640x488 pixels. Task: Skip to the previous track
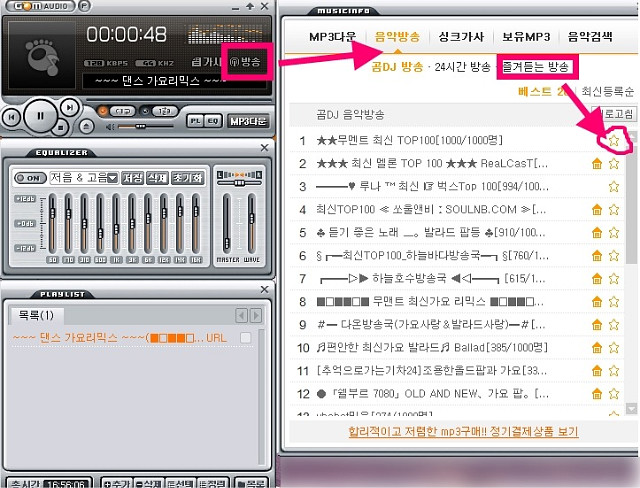point(11,118)
